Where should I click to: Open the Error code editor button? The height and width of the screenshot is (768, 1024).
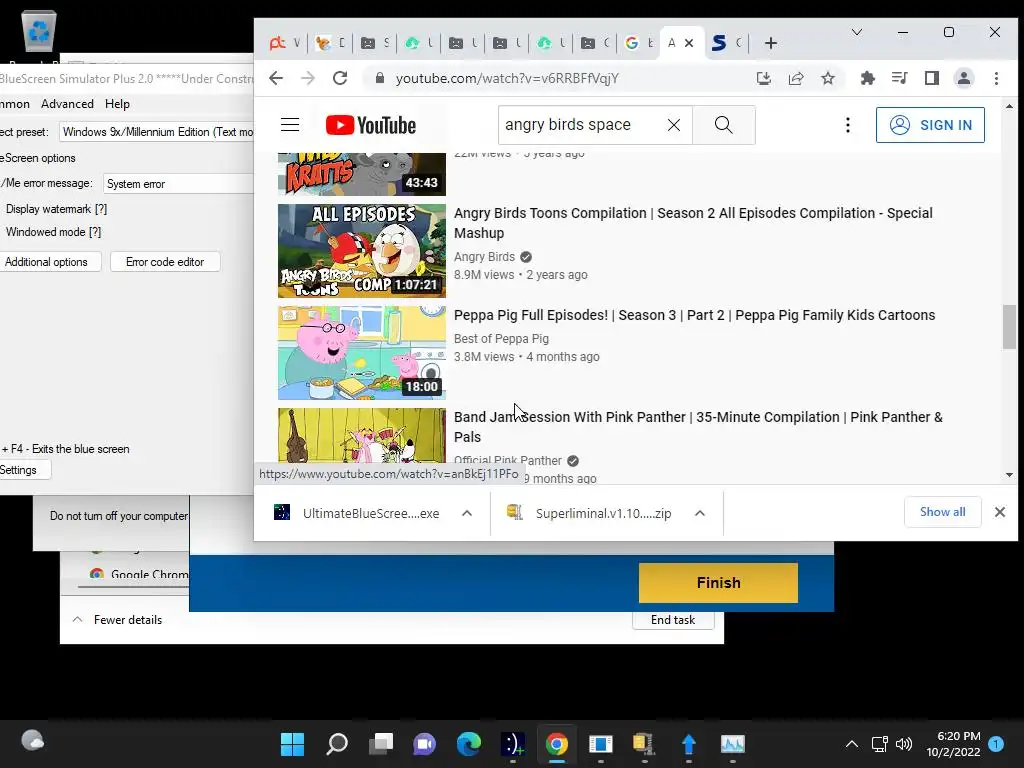point(165,262)
